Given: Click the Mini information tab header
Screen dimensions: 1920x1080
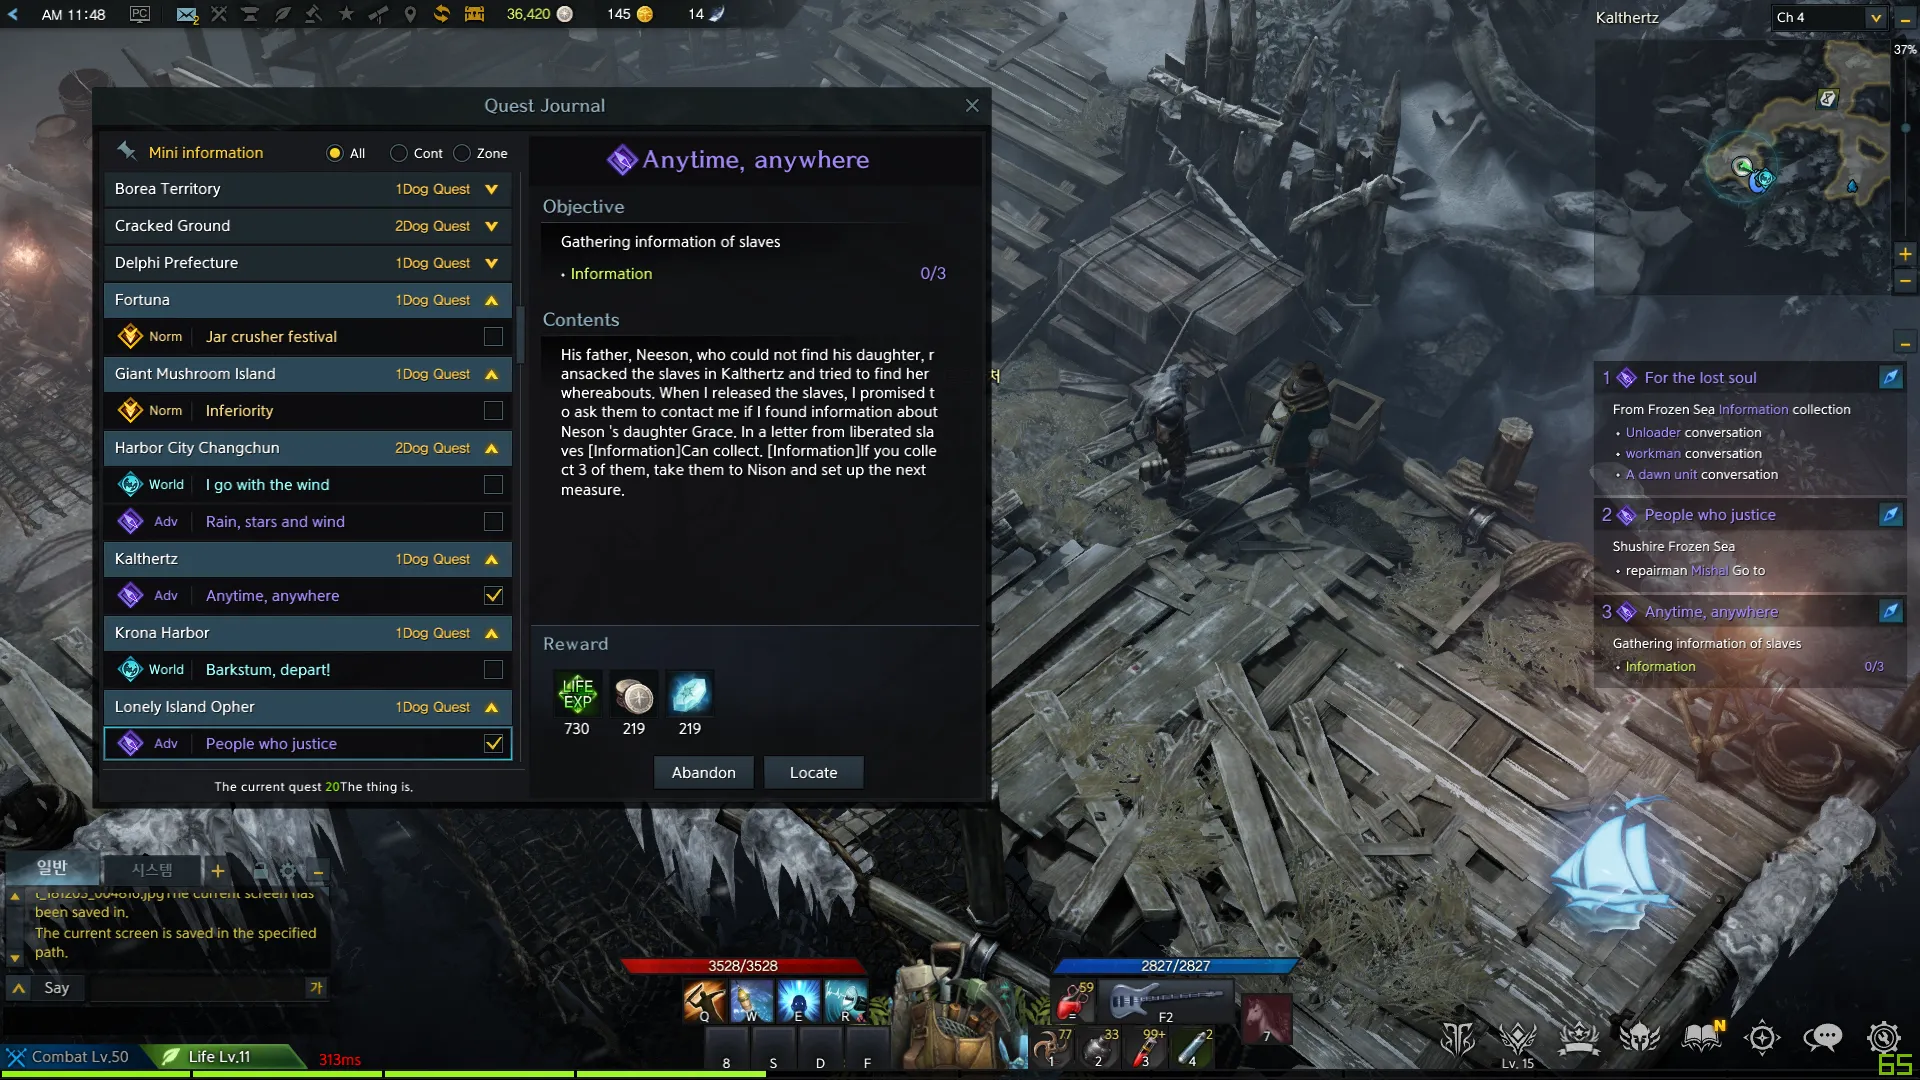Looking at the screenshot, I should [x=204, y=152].
